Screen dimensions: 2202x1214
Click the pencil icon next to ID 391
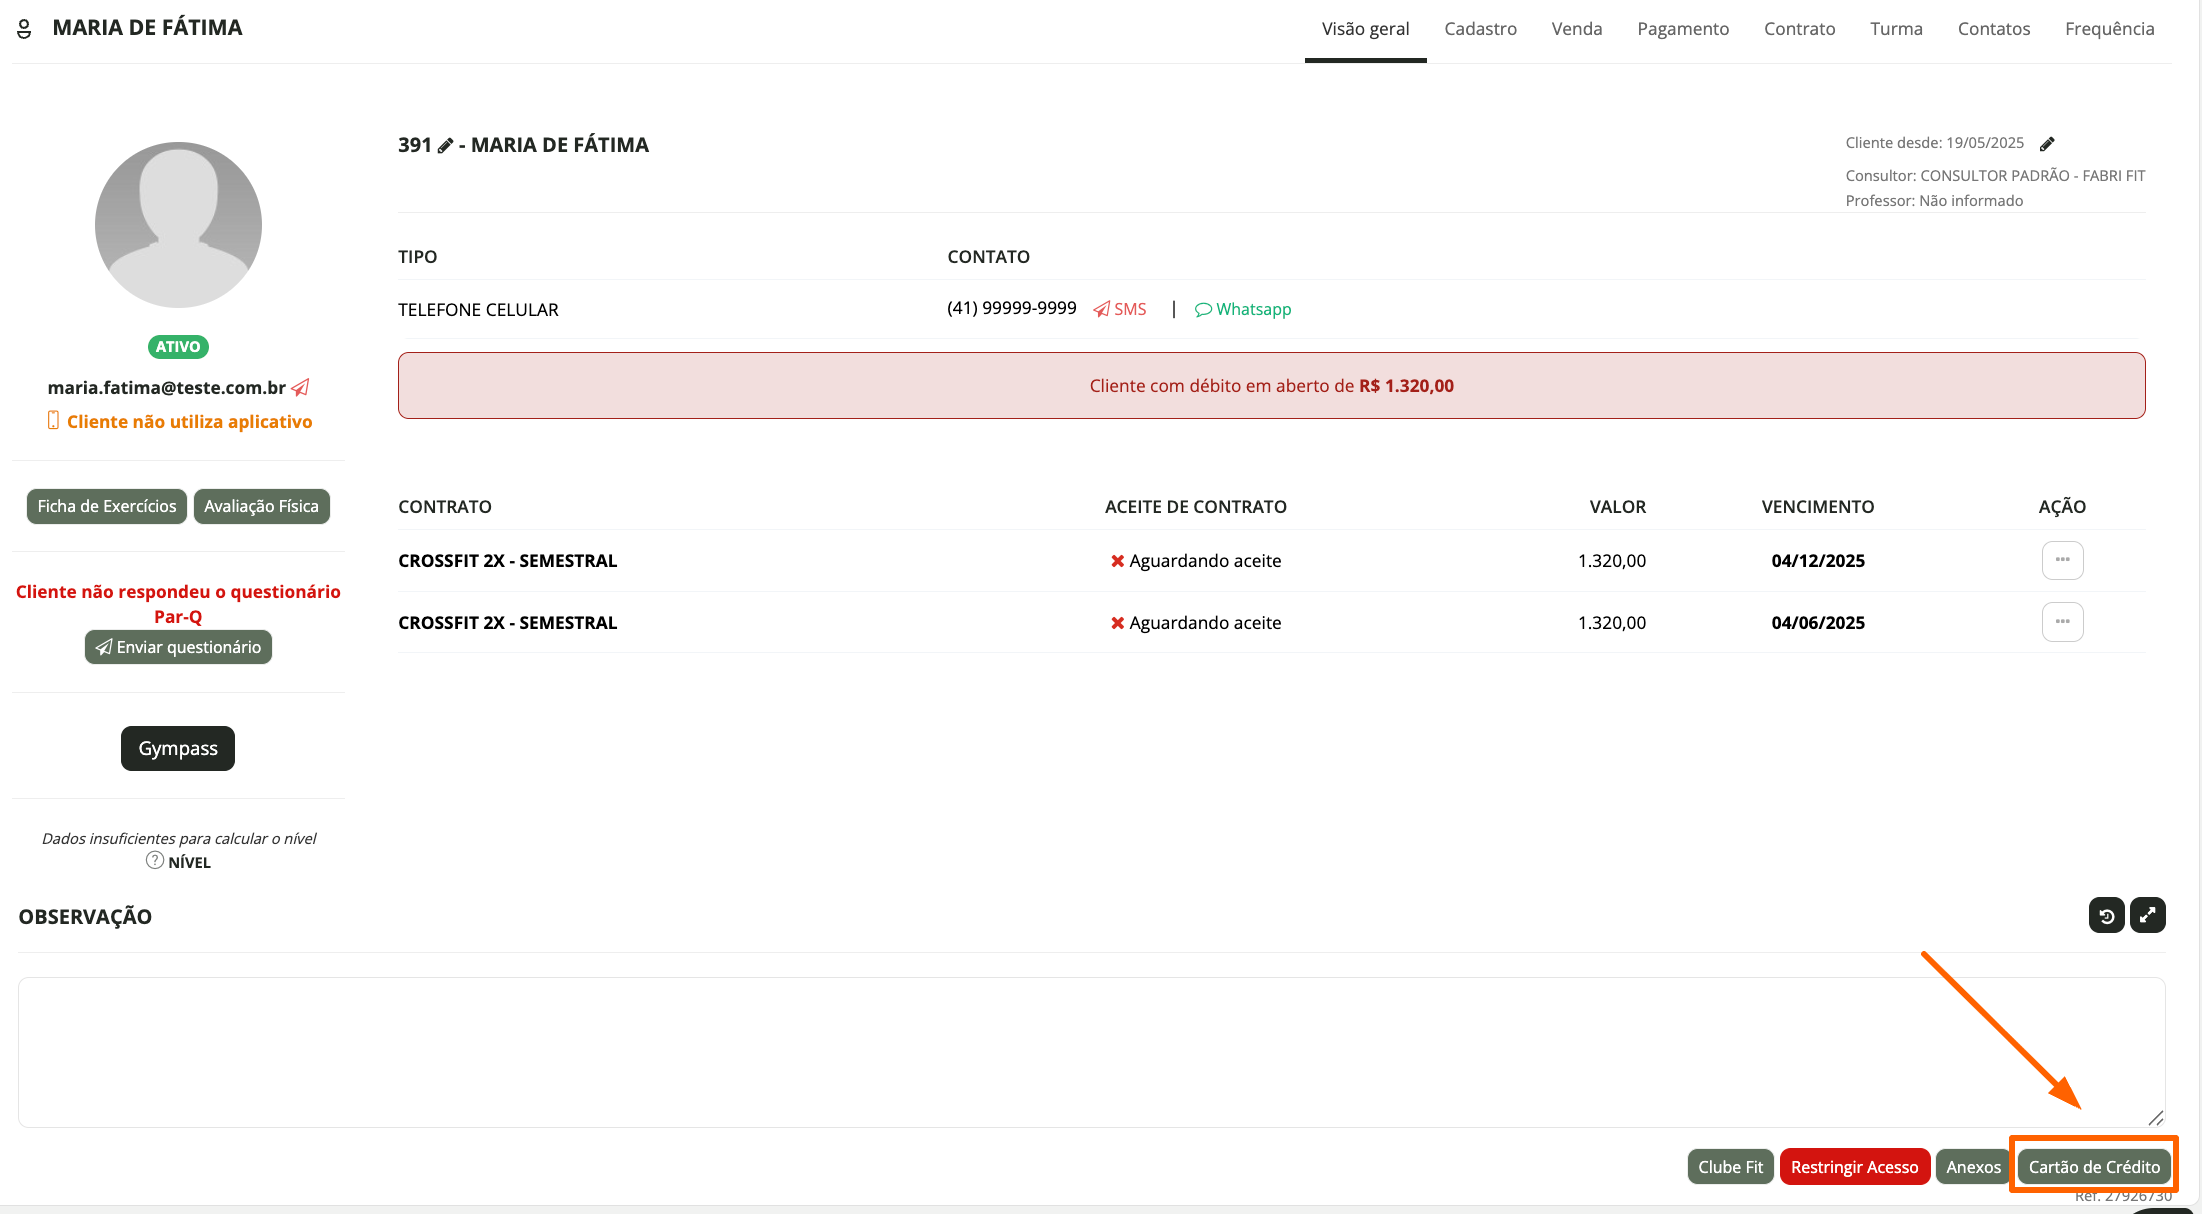click(445, 146)
